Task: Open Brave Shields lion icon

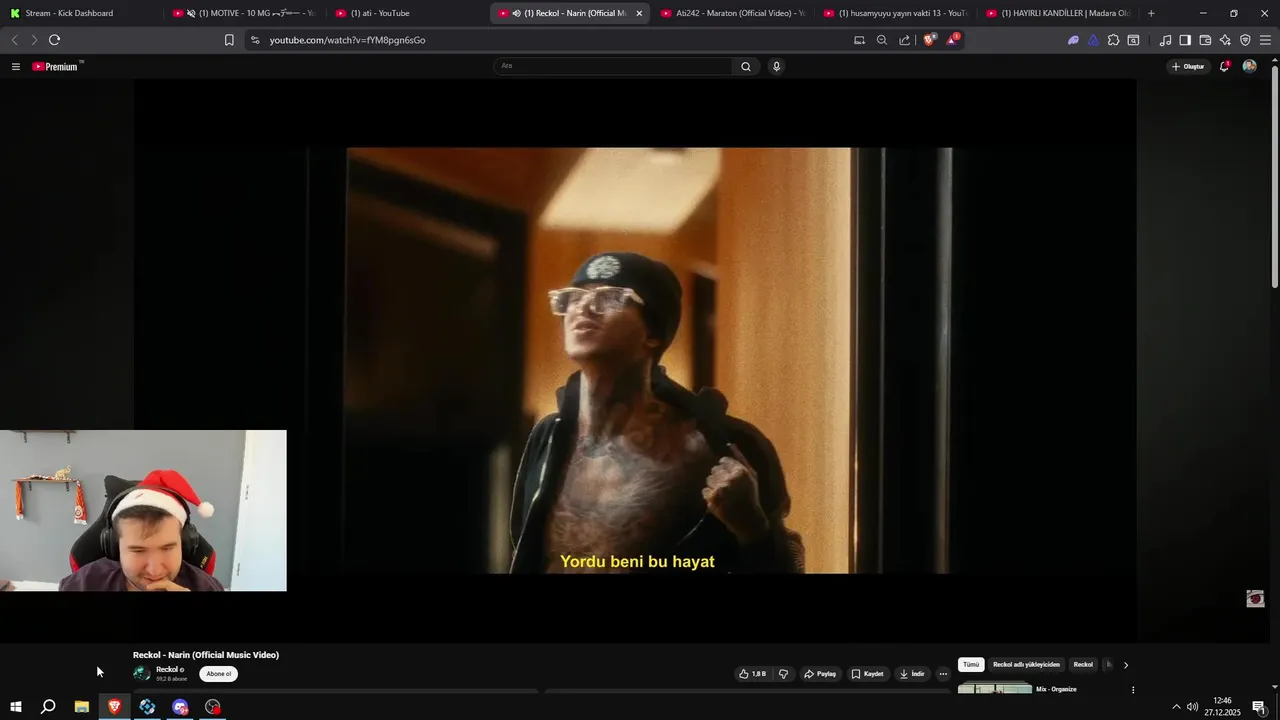Action: [x=930, y=40]
